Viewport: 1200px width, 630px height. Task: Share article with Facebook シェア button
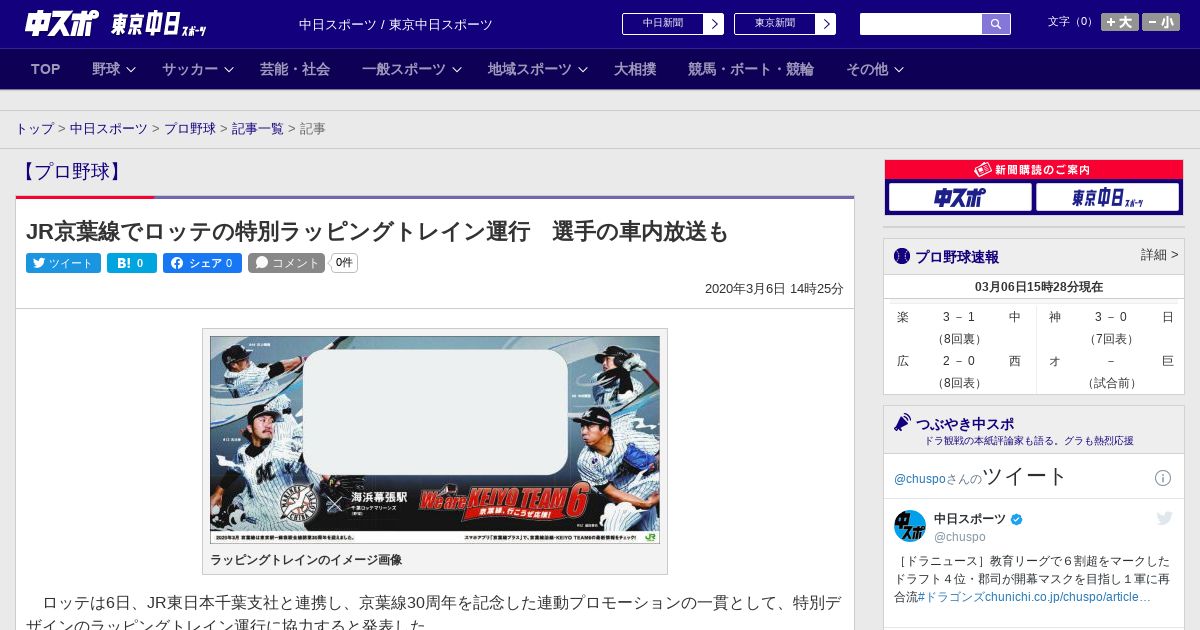[202, 263]
